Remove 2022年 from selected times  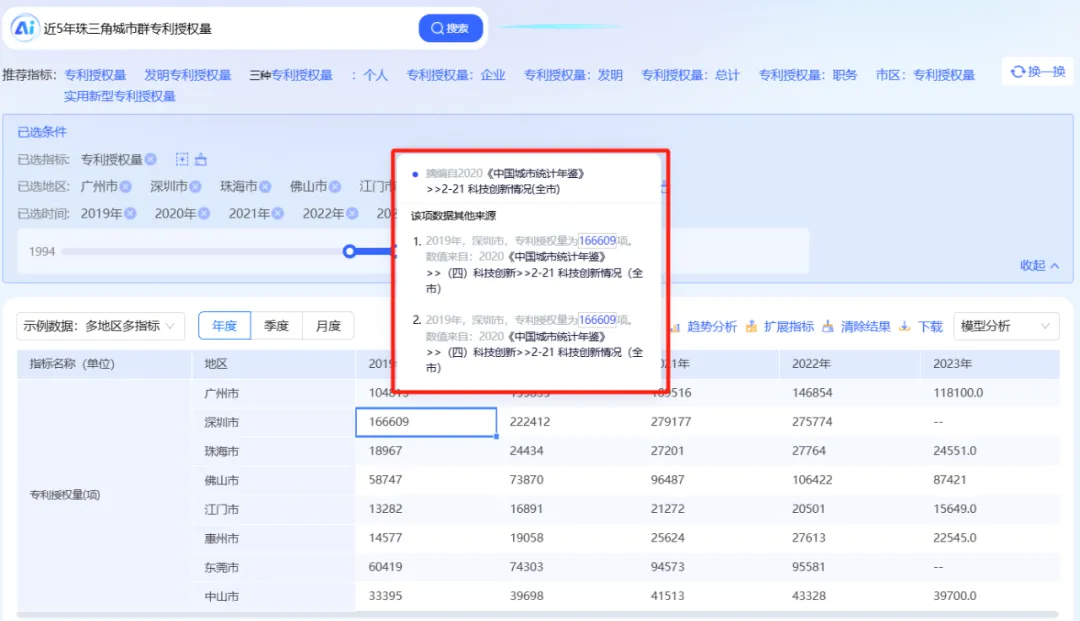[352, 214]
